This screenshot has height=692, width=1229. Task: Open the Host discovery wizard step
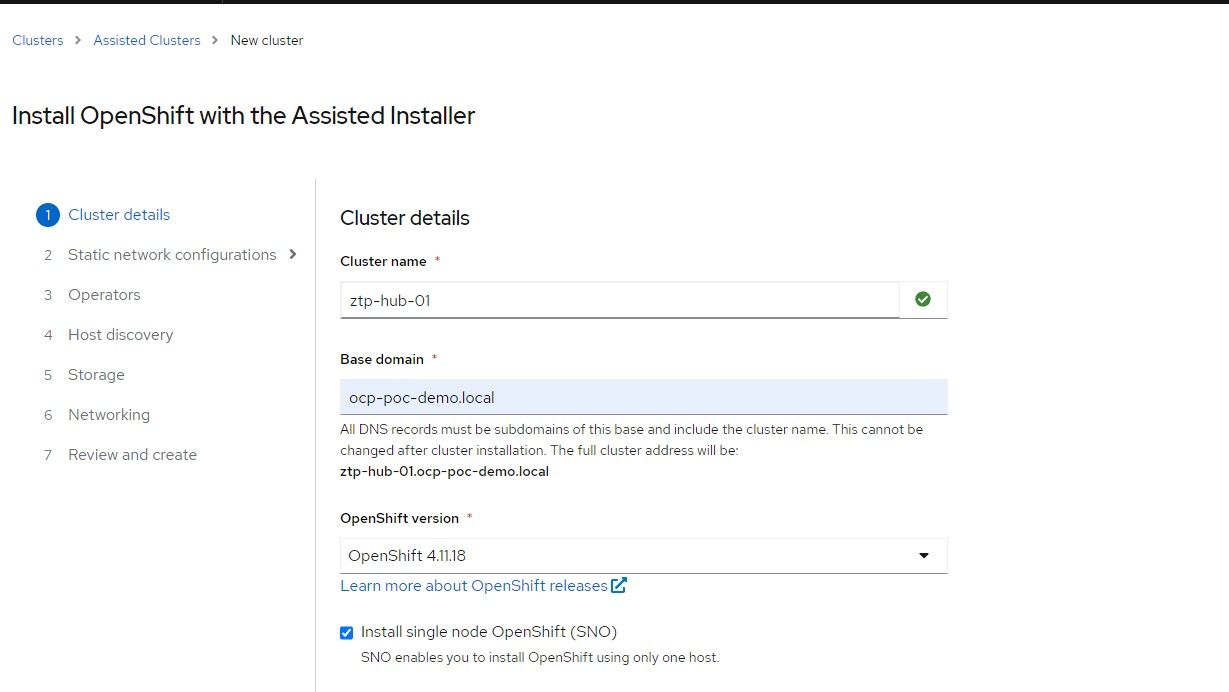pyautogui.click(x=120, y=335)
